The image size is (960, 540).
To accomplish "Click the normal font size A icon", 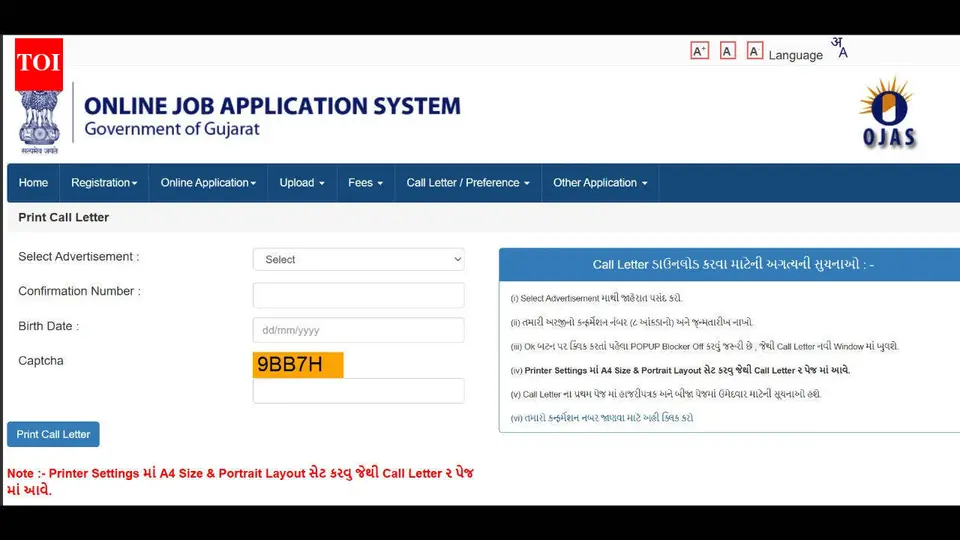I will click(x=727, y=51).
